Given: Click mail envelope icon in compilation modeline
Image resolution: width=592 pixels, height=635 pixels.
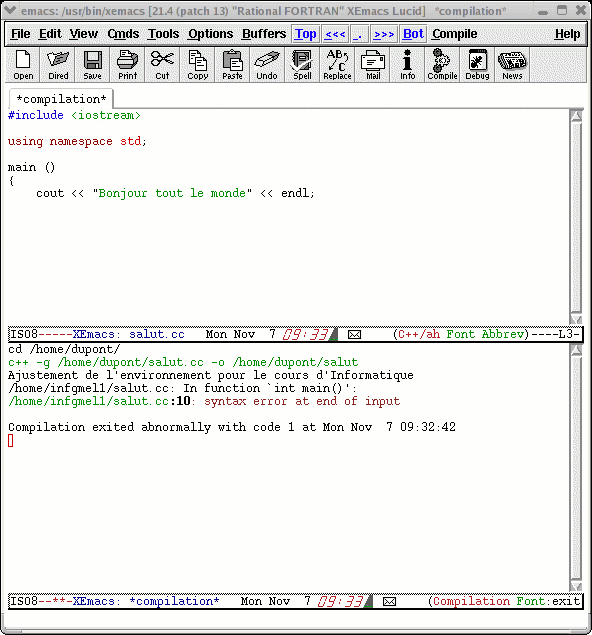Looking at the screenshot, I should pos(389,601).
